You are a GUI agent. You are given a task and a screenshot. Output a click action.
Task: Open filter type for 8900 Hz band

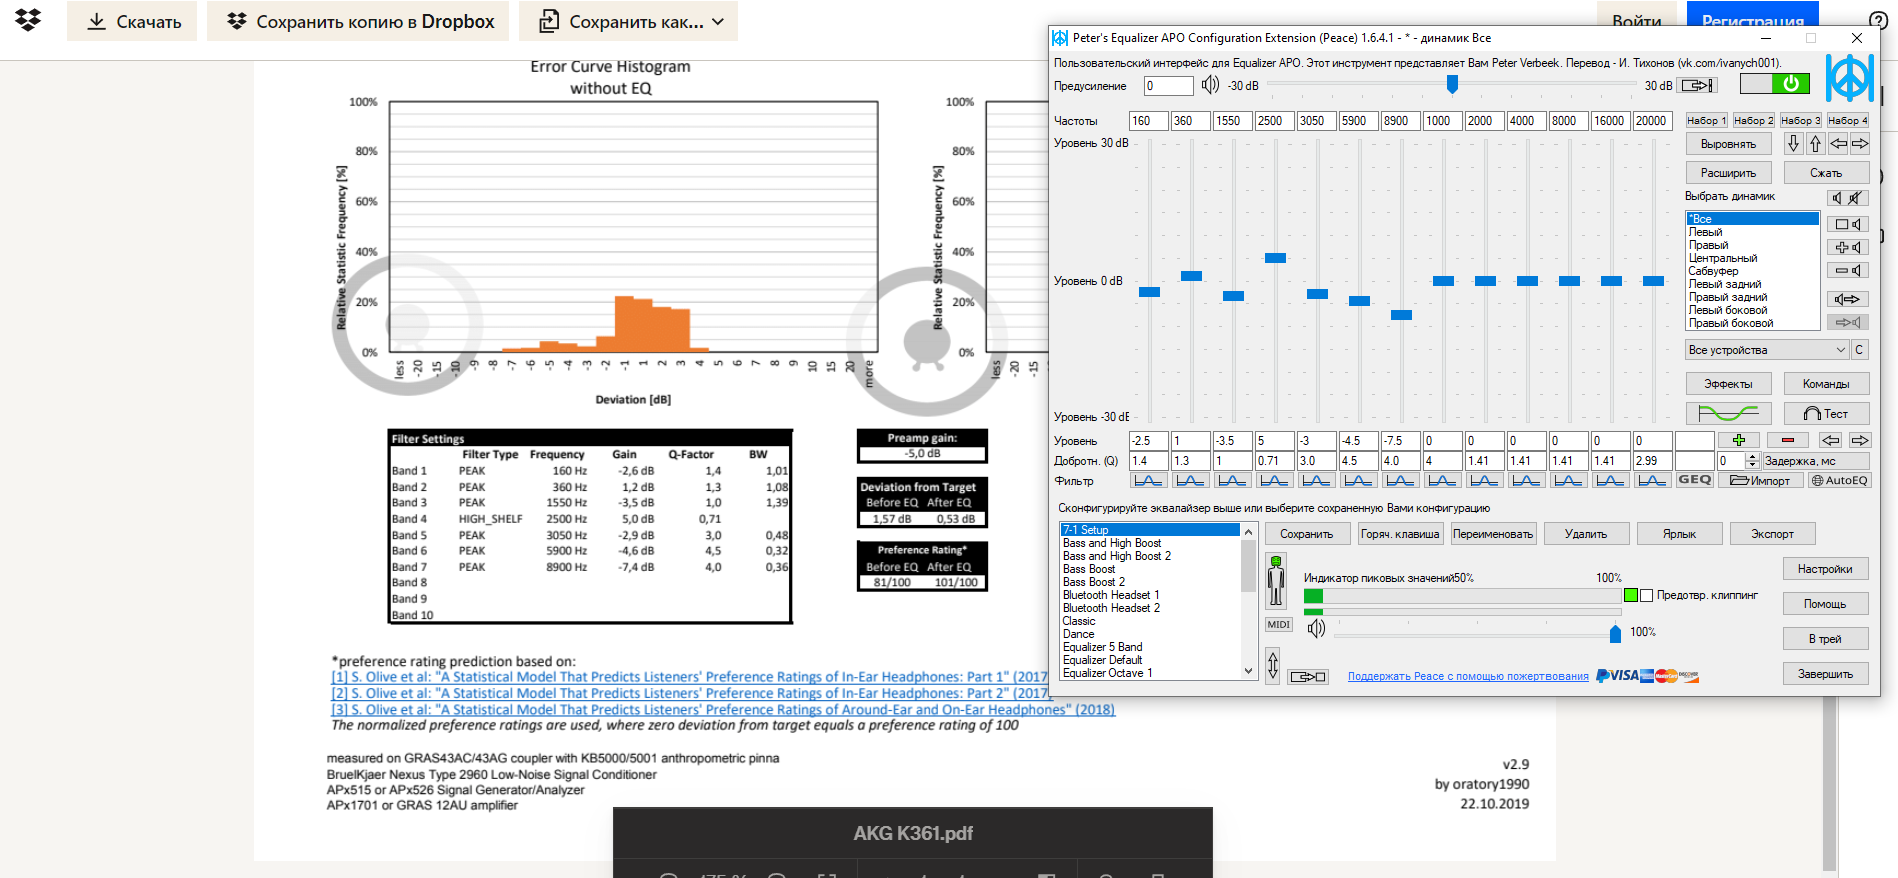pos(1400,481)
